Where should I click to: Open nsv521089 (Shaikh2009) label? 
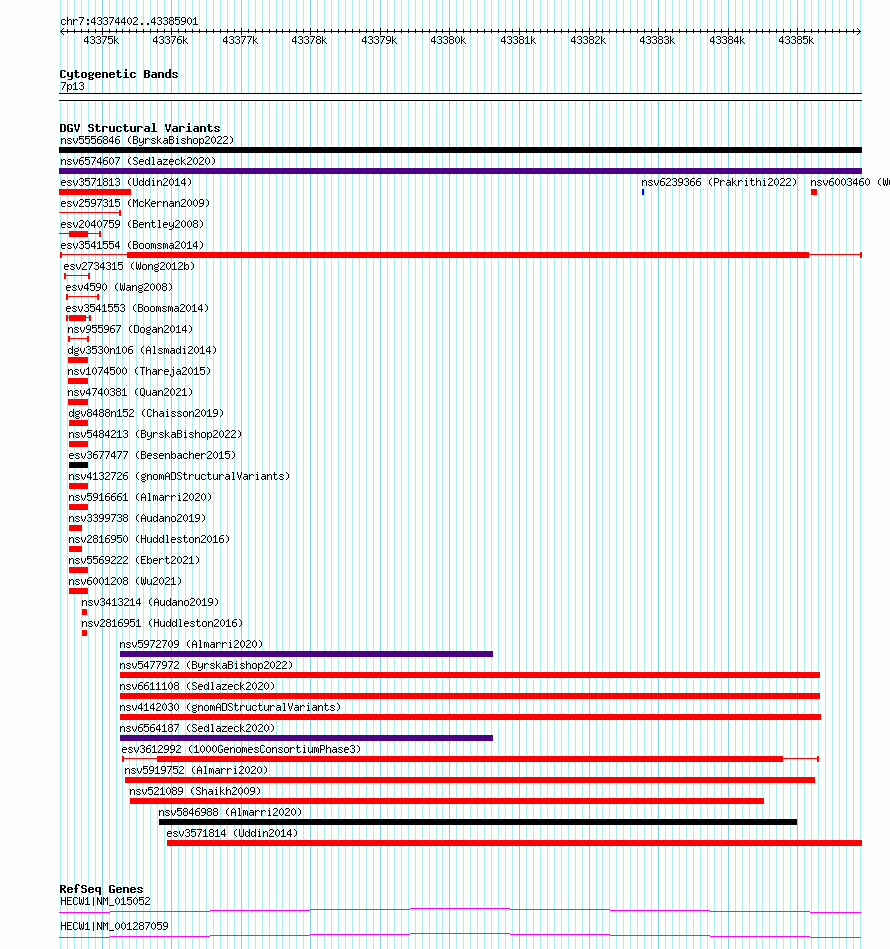[x=195, y=792]
